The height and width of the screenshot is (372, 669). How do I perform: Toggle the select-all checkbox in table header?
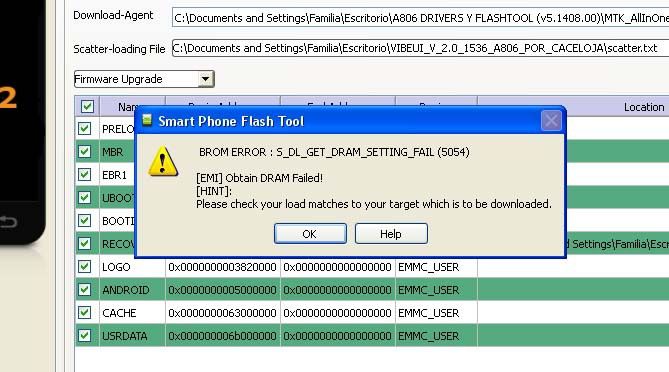tap(87, 106)
